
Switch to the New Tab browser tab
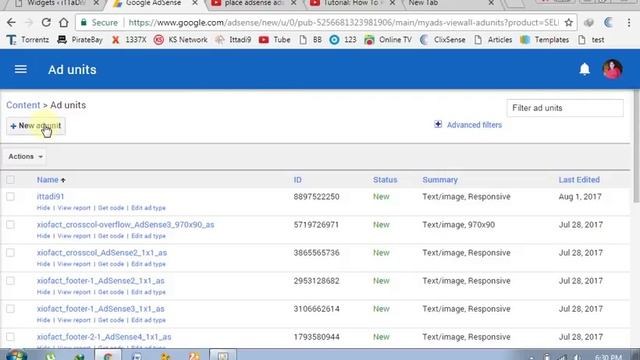(449, 3)
